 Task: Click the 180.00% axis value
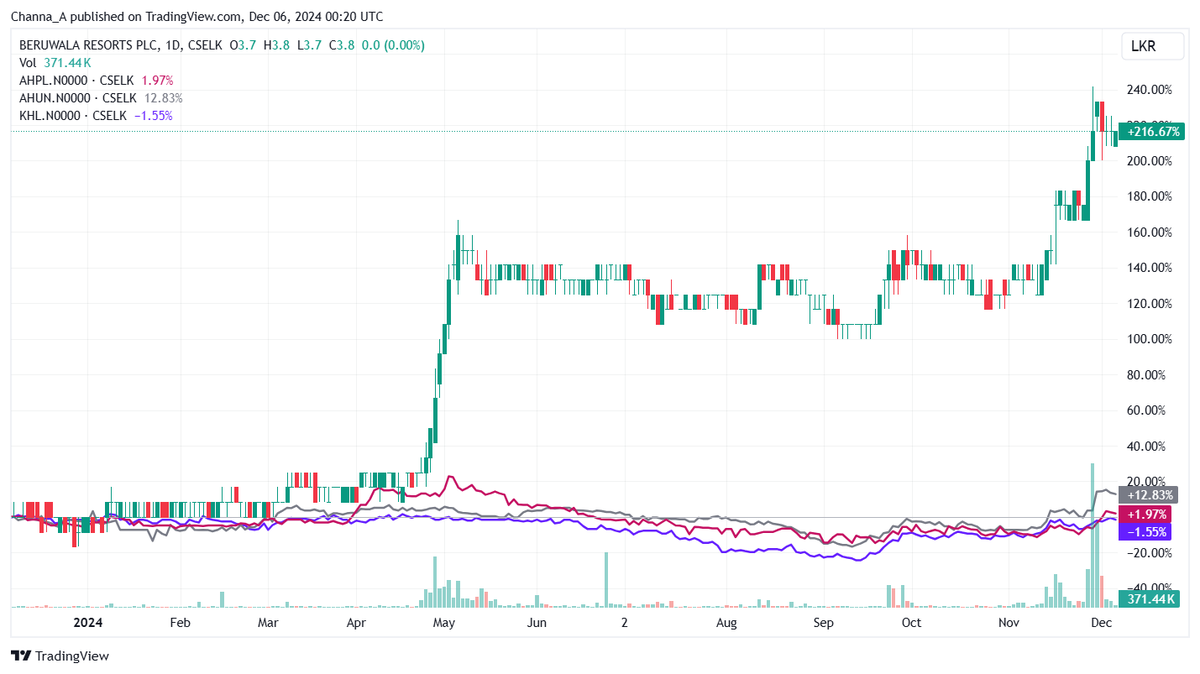(1150, 196)
